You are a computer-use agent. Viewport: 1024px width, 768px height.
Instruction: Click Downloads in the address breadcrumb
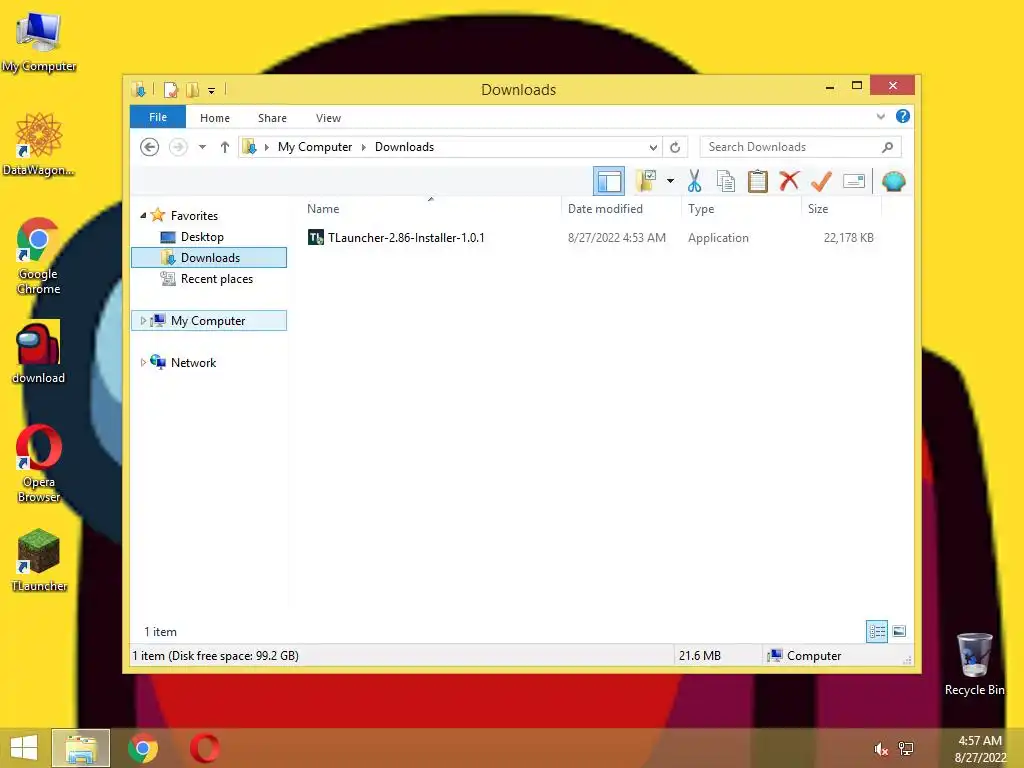tap(404, 147)
